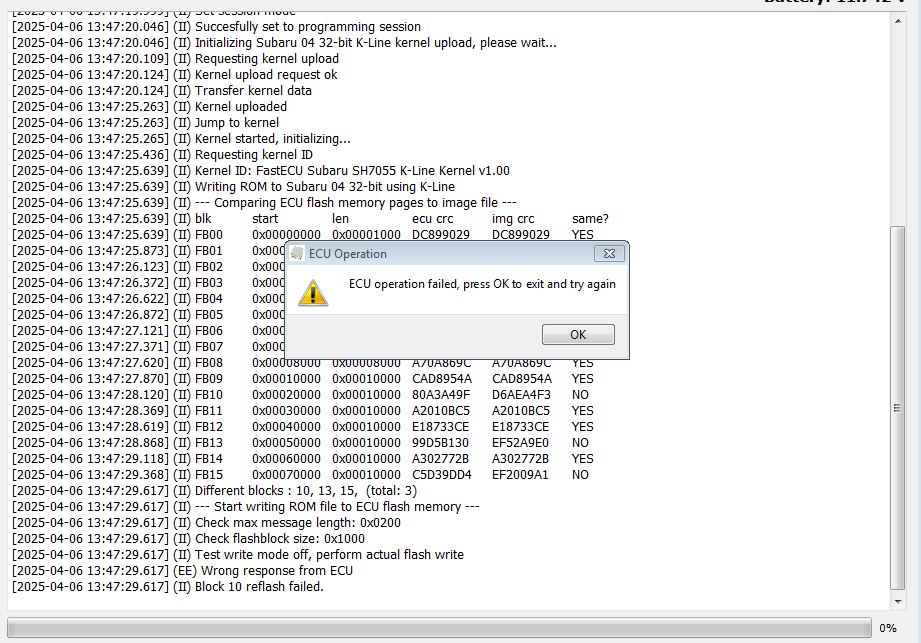Click the FB13 ecu crc value 99D5B130
921x643 pixels.
point(440,442)
